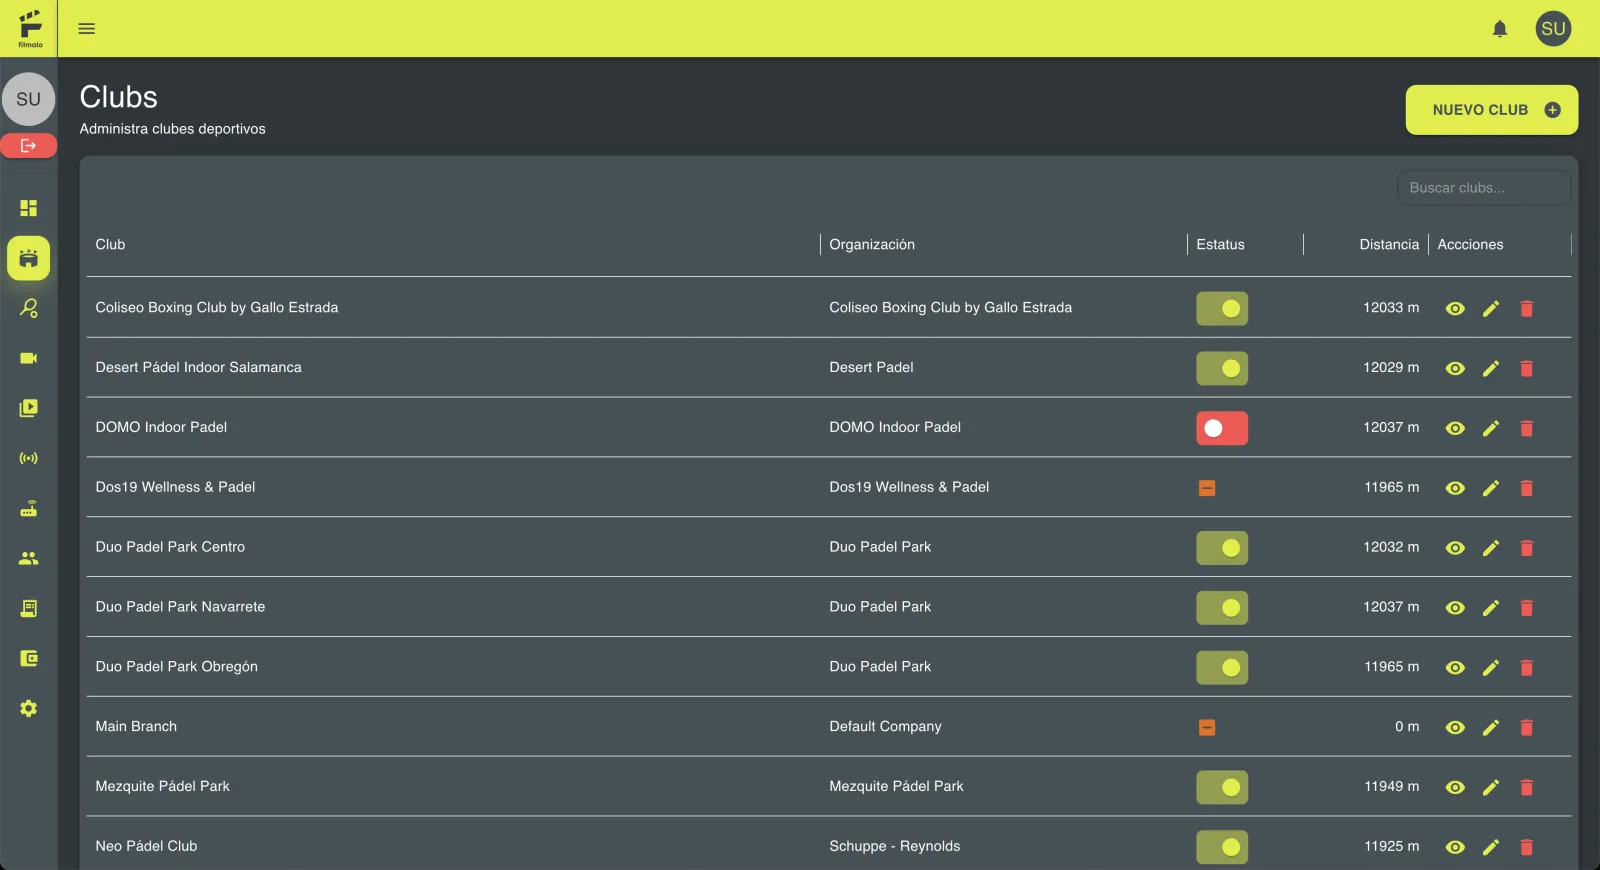Click the Duo Padel Park Obregón club name

pos(176,667)
